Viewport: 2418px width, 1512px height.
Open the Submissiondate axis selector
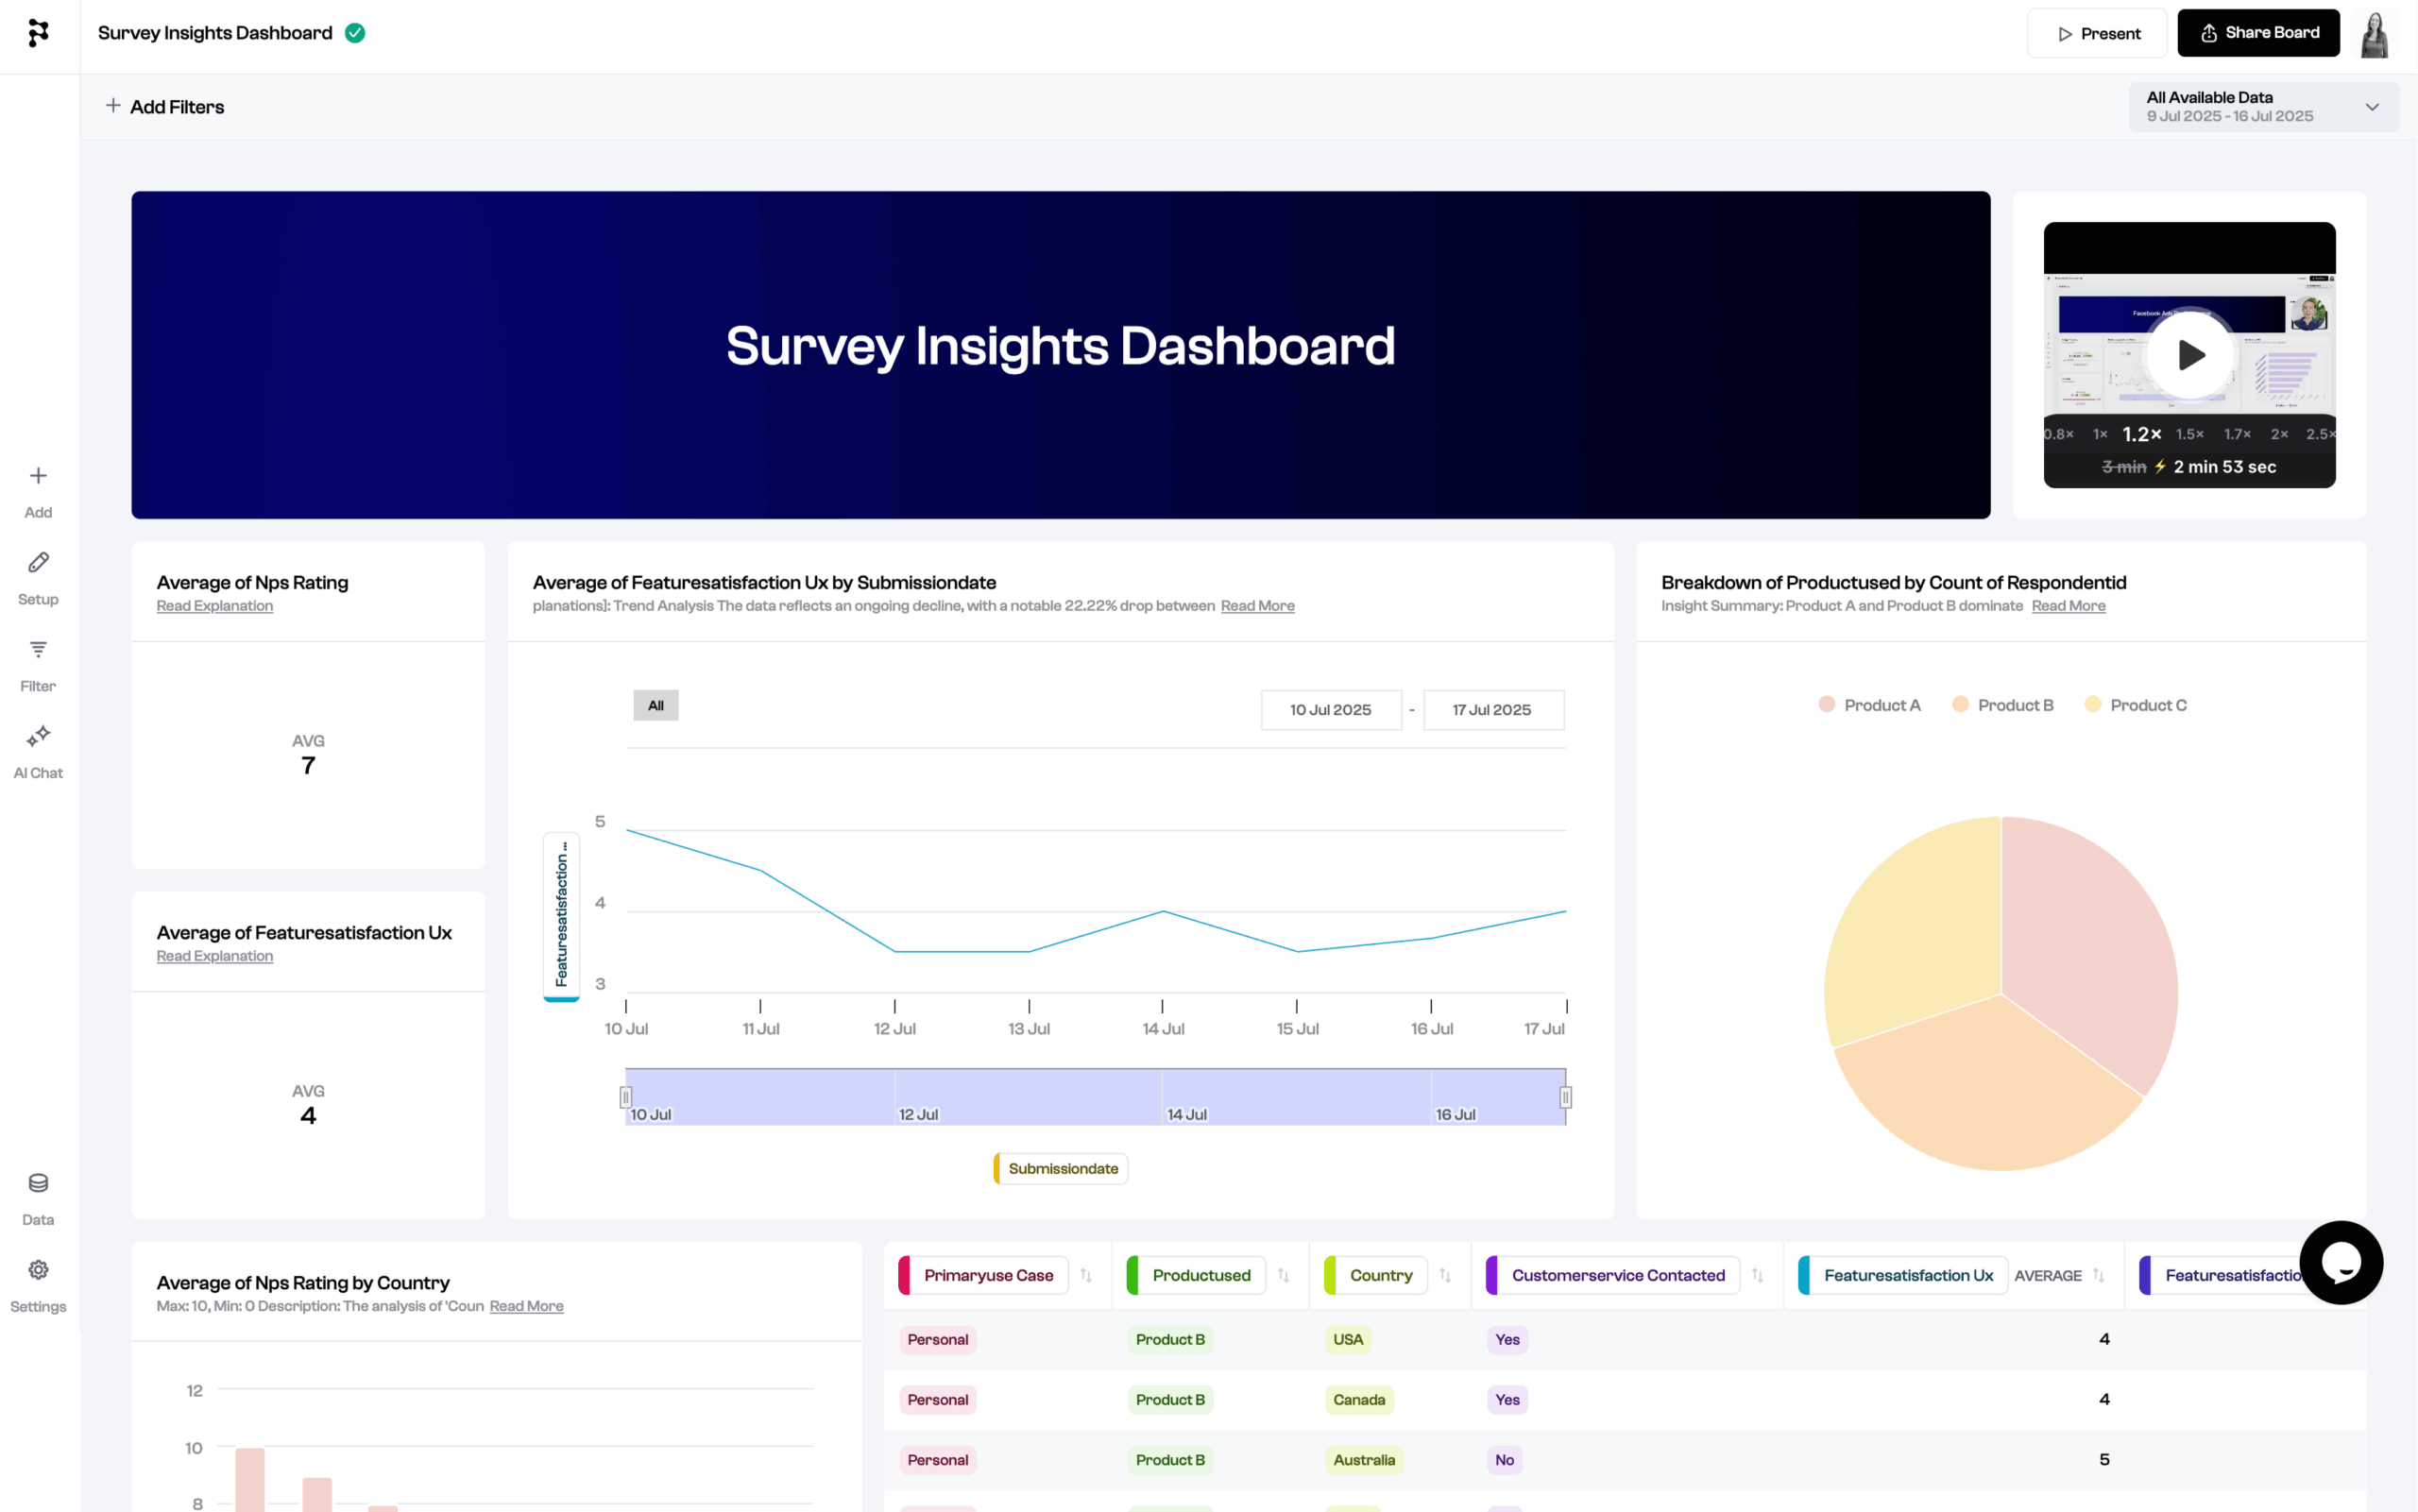tap(1061, 1168)
